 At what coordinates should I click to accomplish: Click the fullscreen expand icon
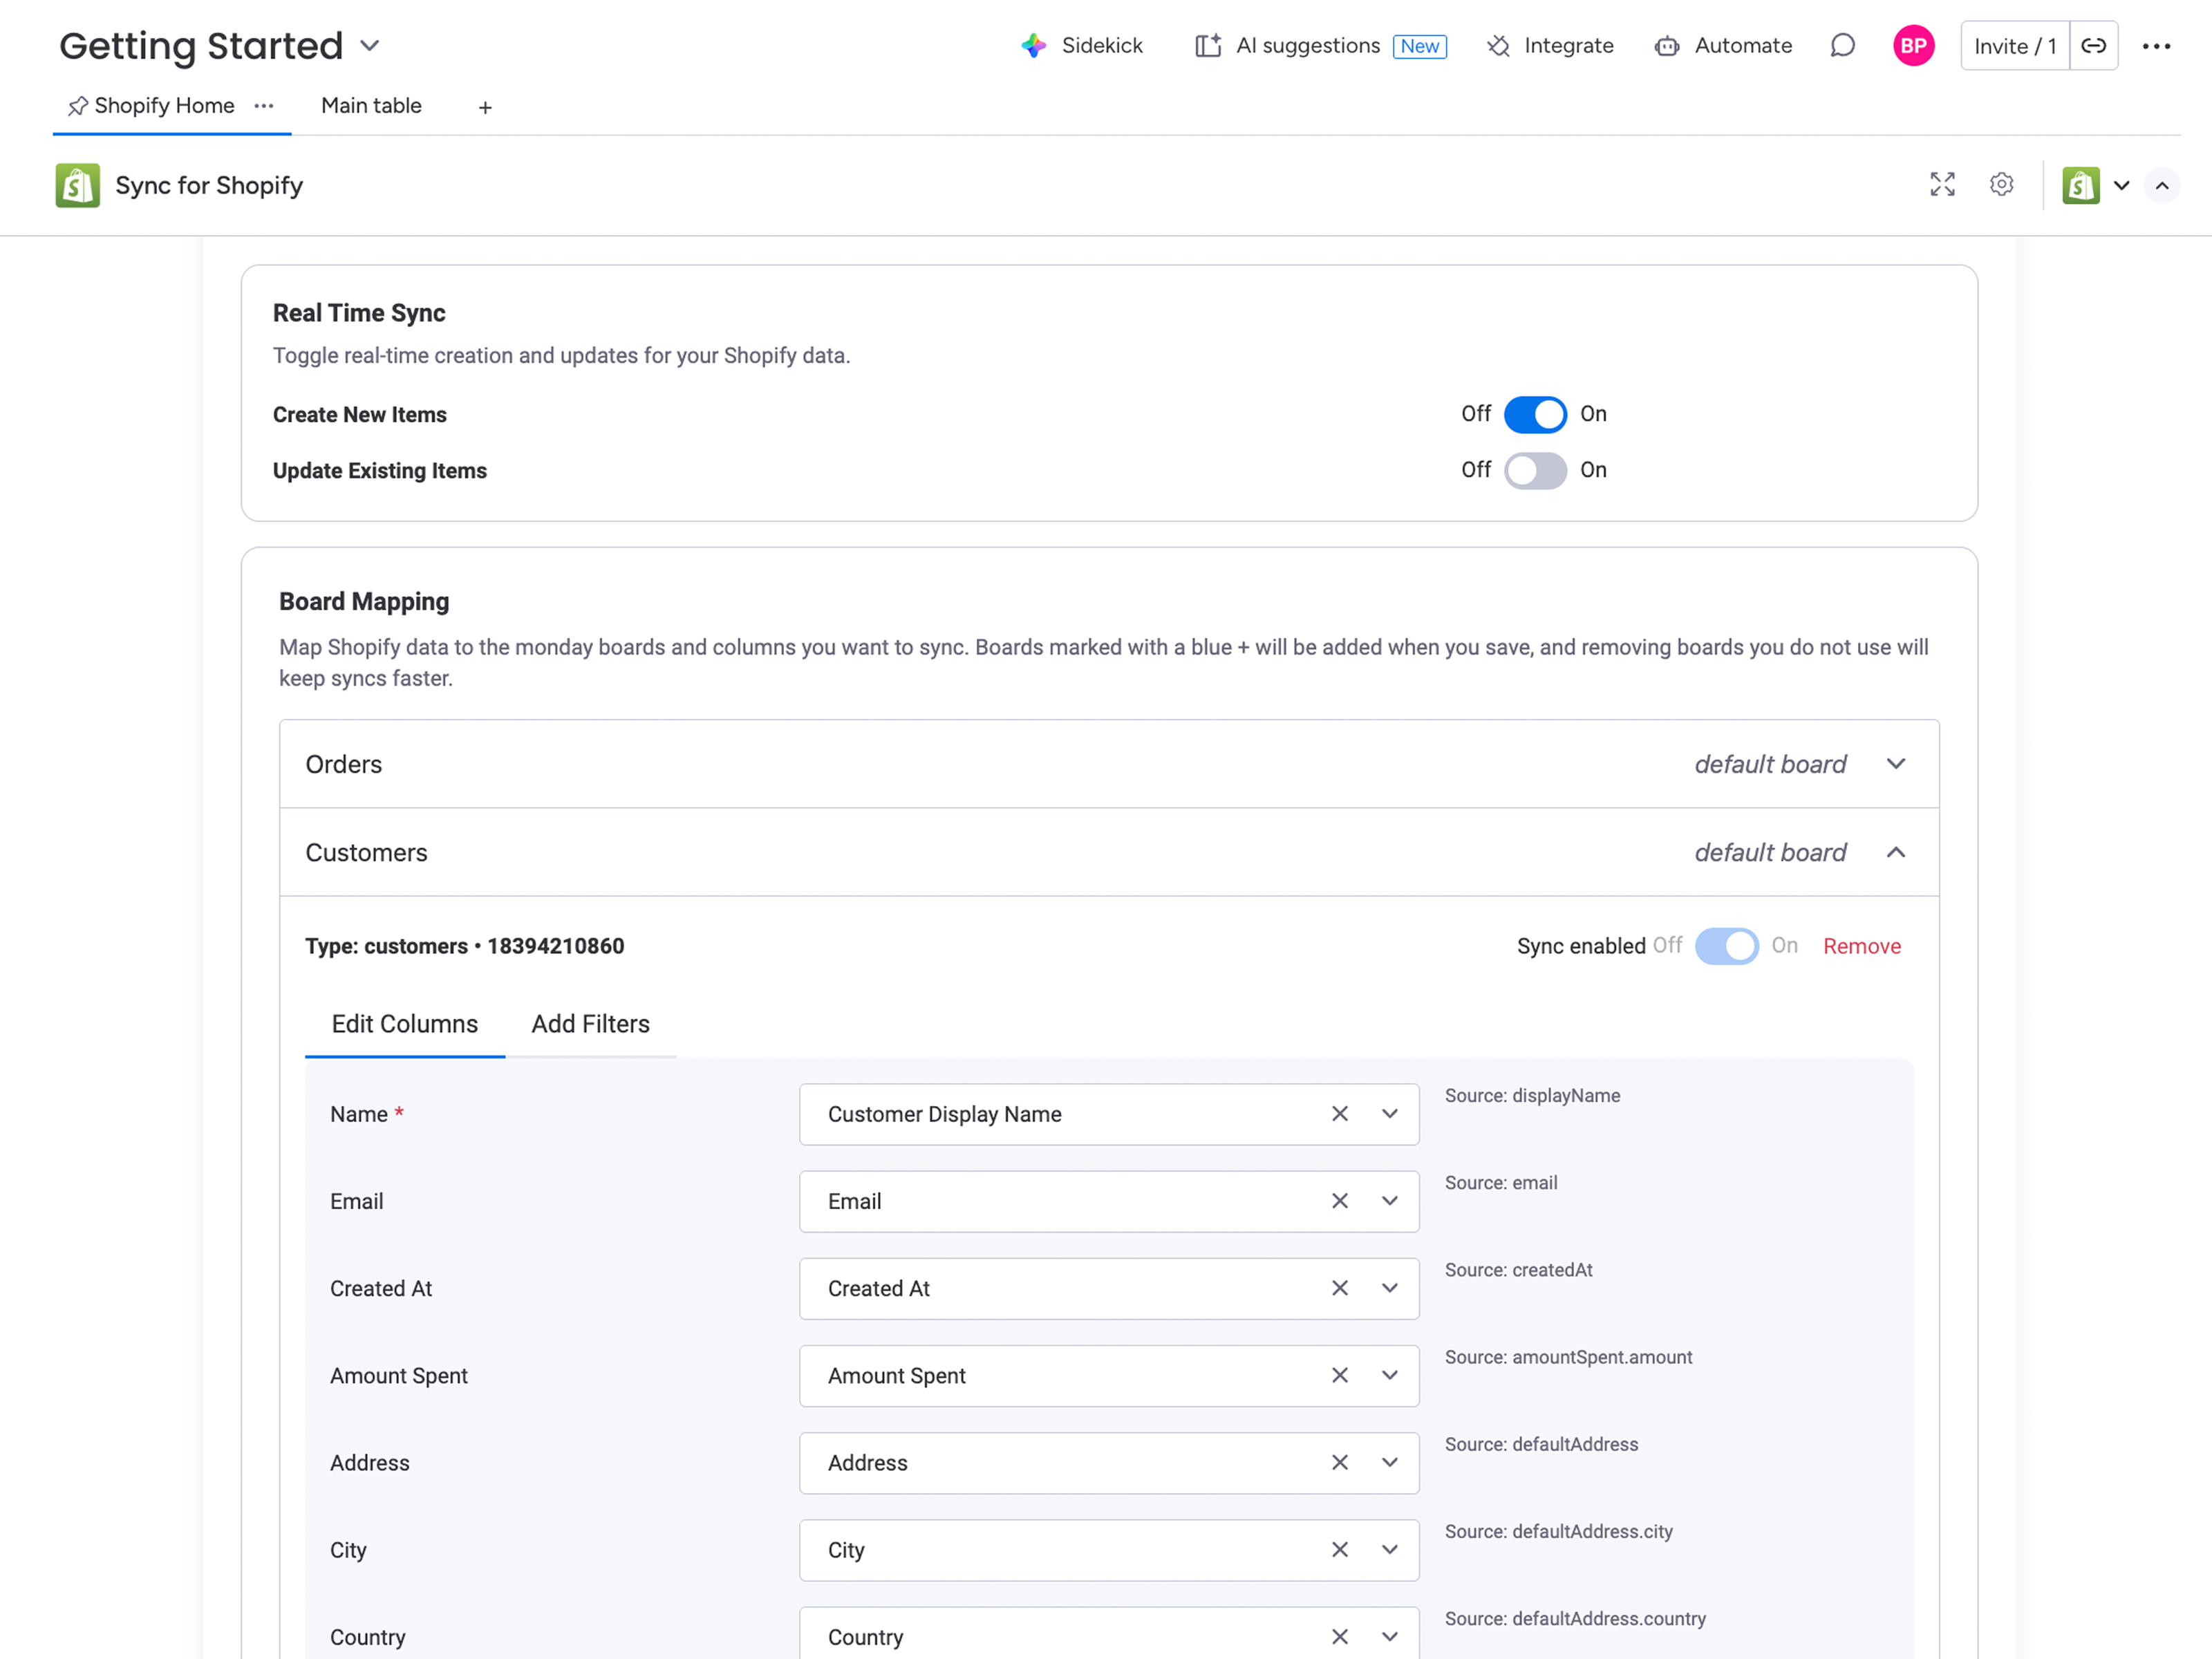[1941, 185]
